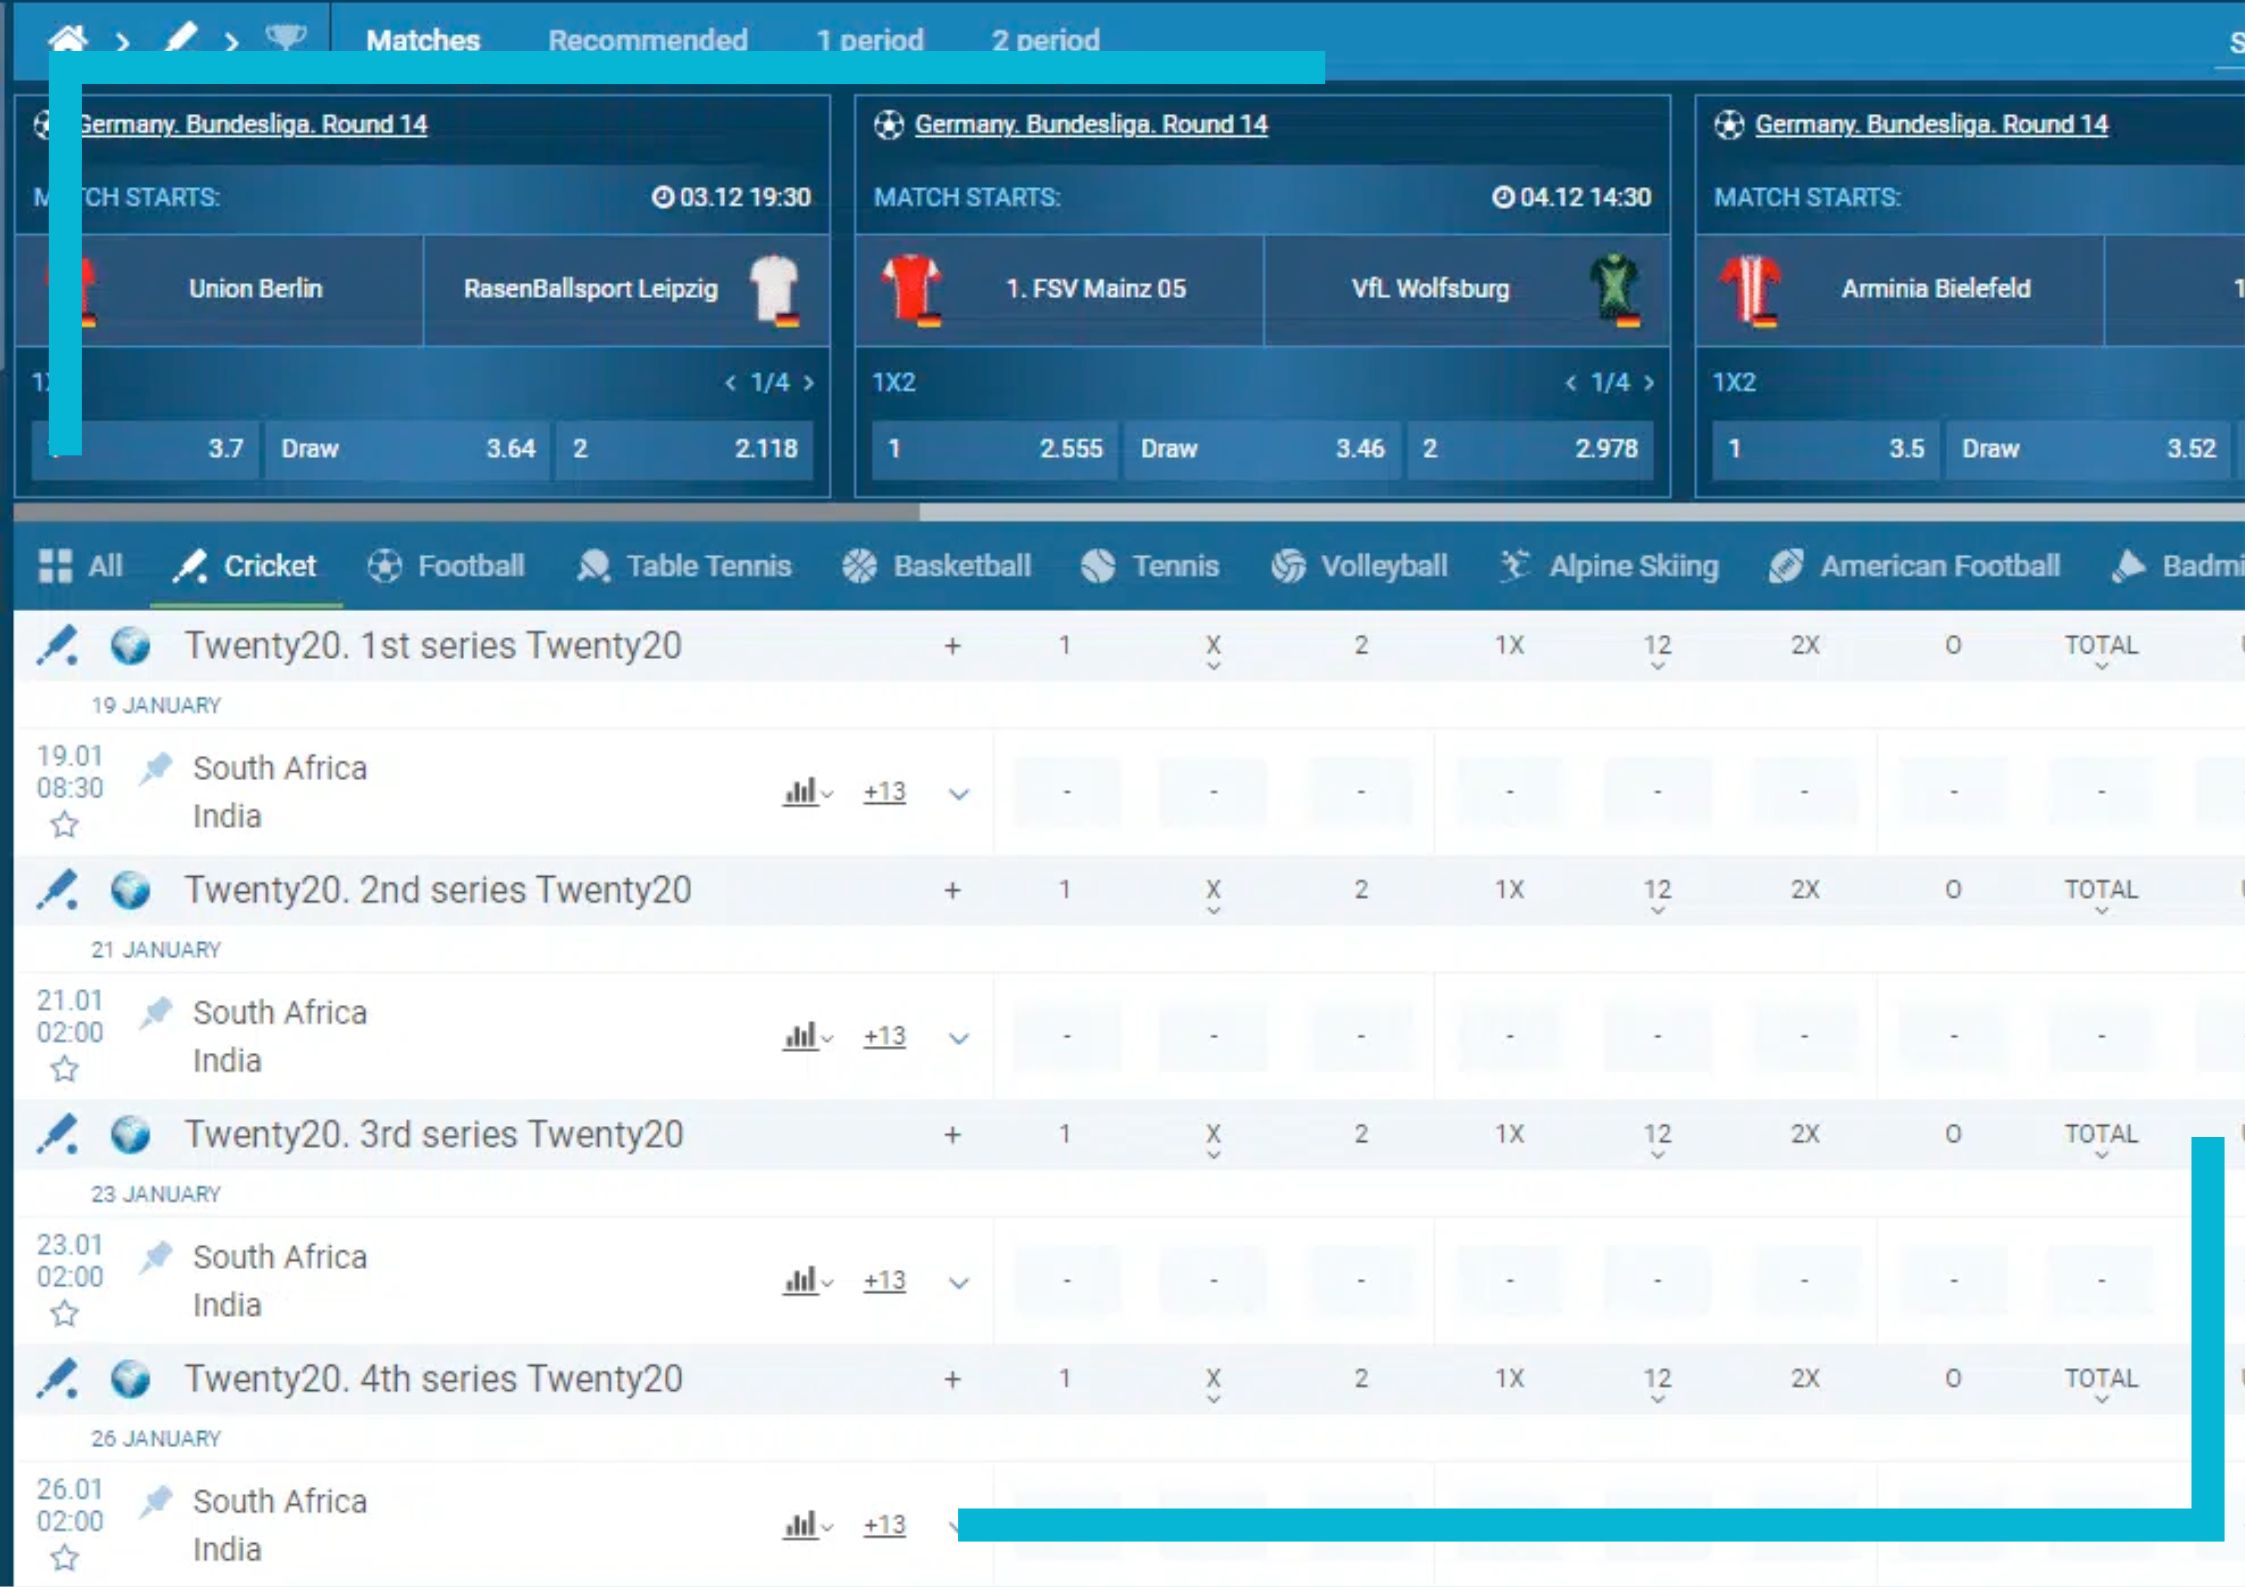Image resolution: width=2245 pixels, height=1587 pixels.
Task: Open statistics chart for 23.01 match
Action: pyautogui.click(x=807, y=1281)
